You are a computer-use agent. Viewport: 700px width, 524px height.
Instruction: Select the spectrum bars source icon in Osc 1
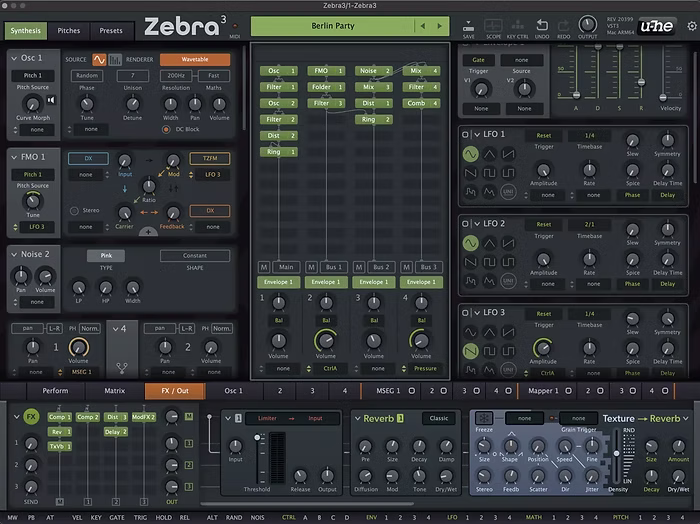tap(115, 59)
